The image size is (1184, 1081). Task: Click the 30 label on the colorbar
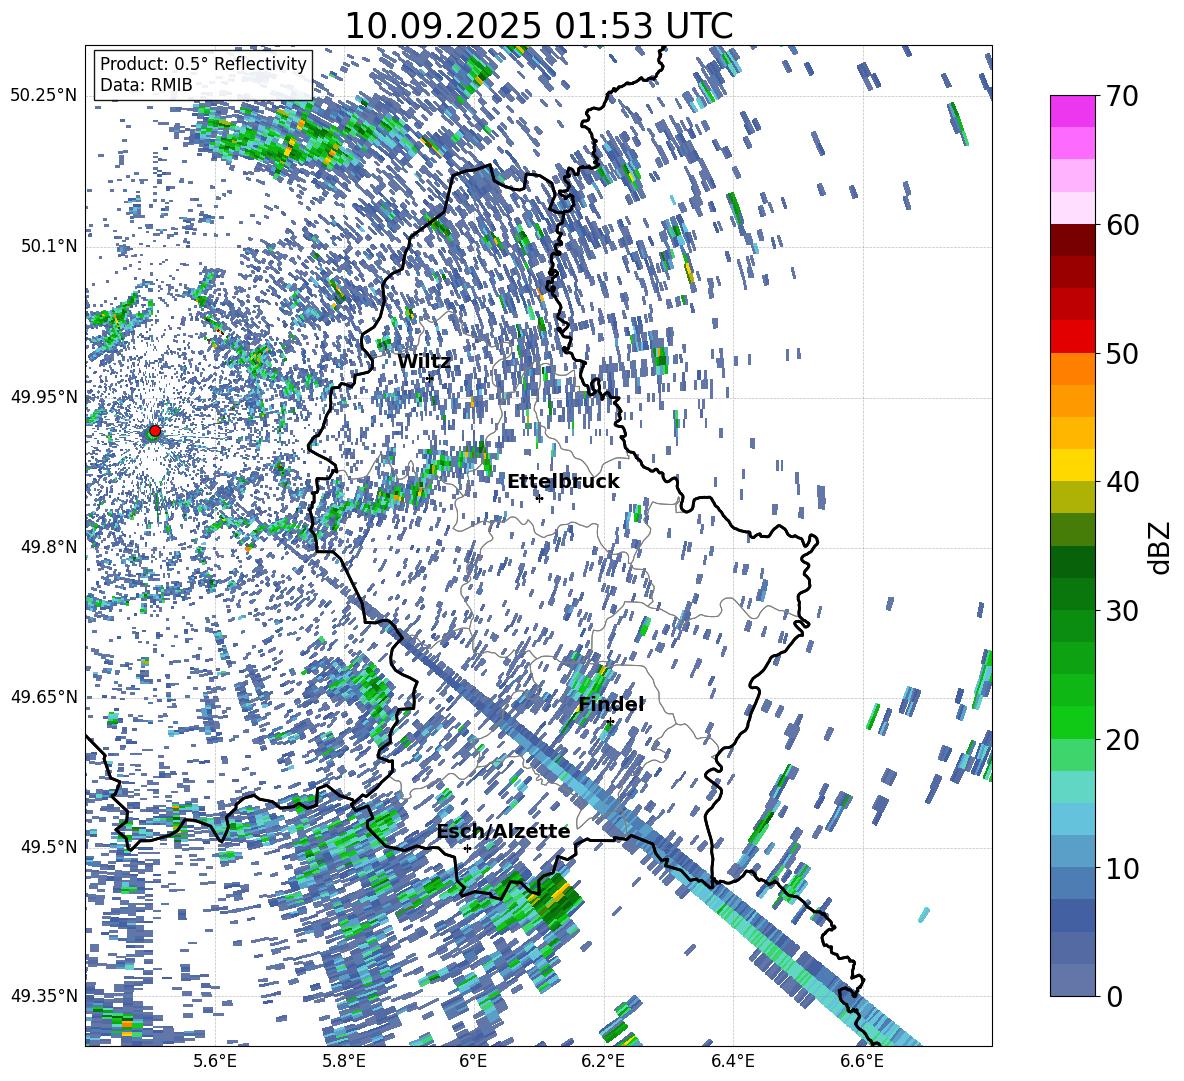(1122, 611)
